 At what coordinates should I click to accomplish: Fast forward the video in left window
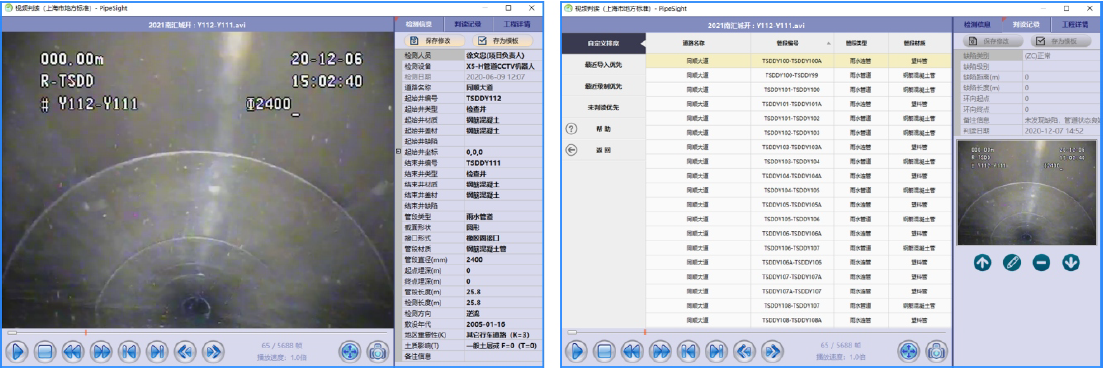coord(101,350)
